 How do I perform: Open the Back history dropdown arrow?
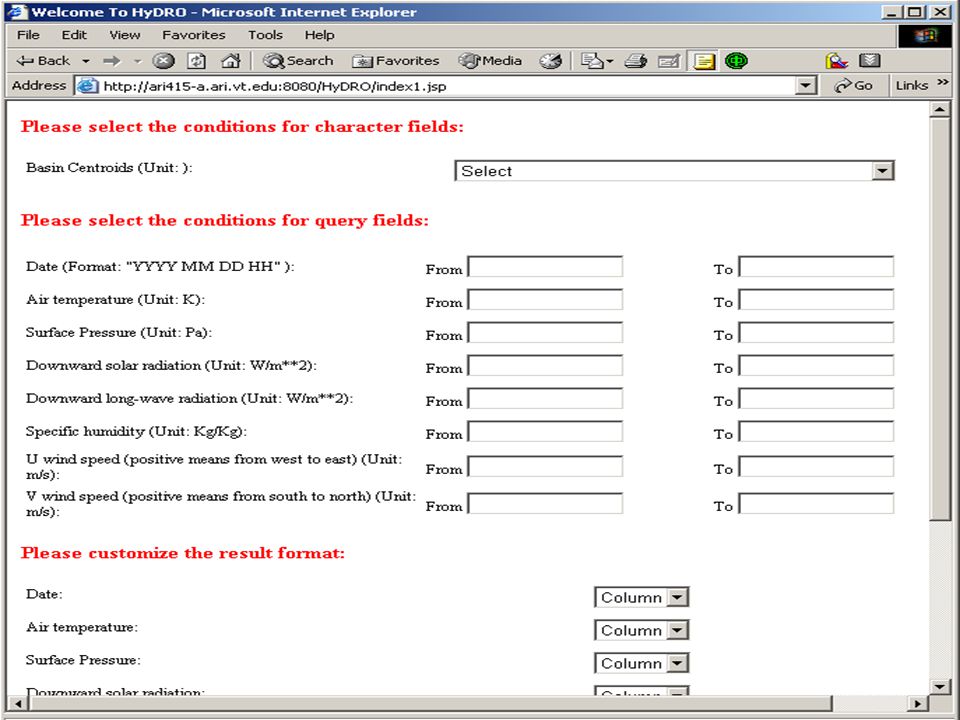[x=86, y=61]
